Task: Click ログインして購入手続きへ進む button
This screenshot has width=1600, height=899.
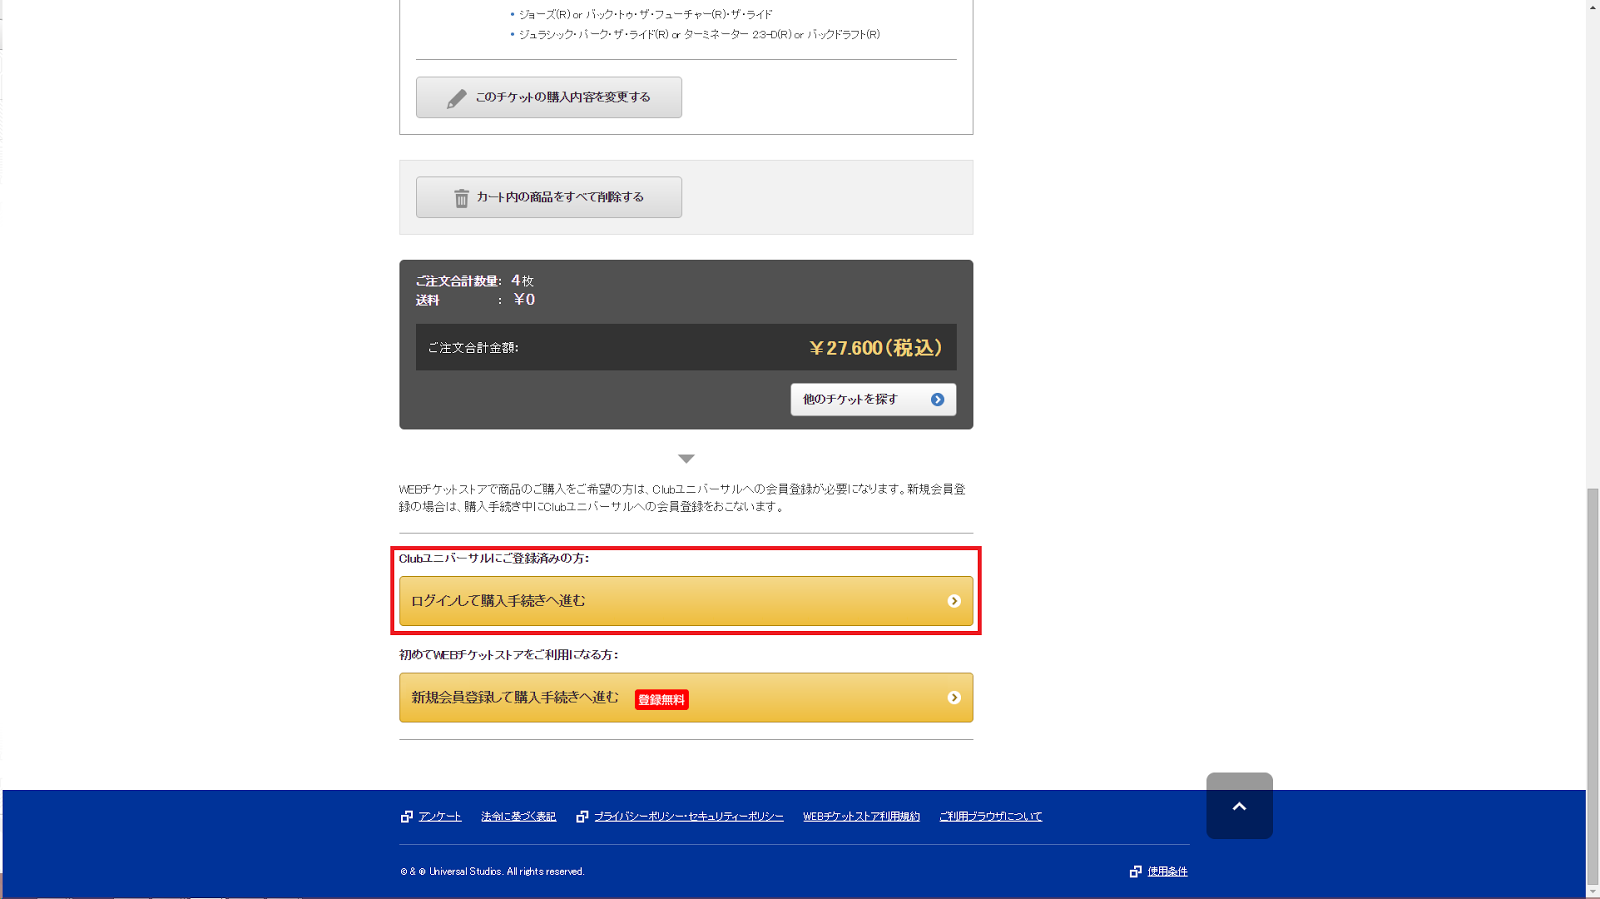Action: (x=686, y=601)
